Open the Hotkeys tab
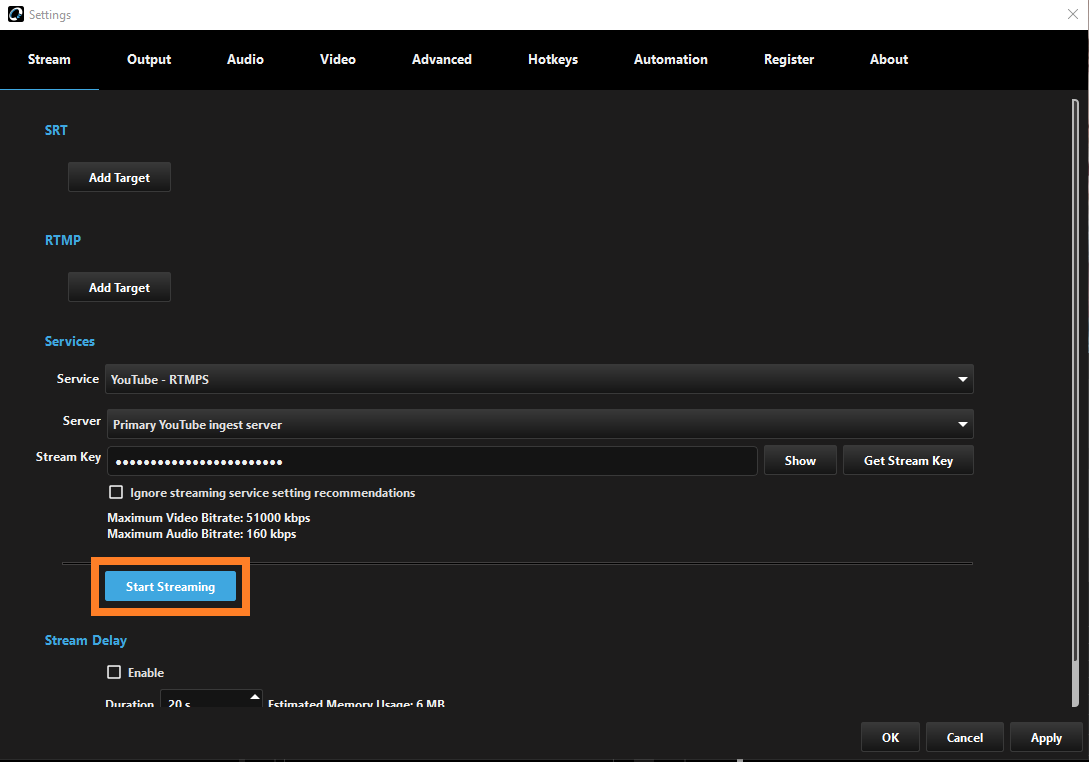 tap(553, 60)
